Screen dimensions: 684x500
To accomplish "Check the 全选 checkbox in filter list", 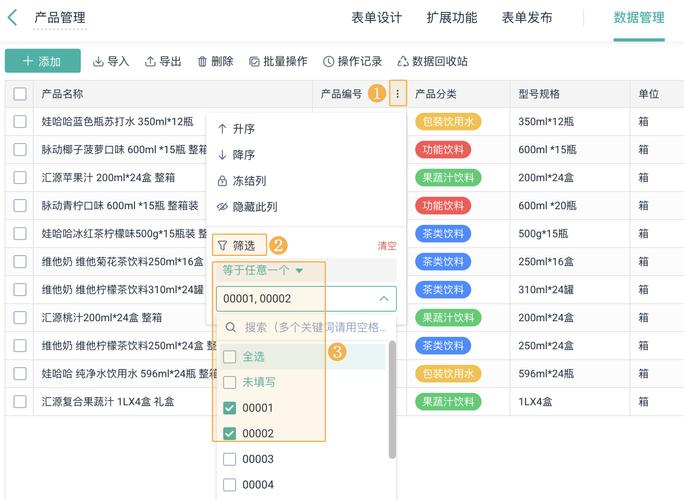I will [230, 357].
